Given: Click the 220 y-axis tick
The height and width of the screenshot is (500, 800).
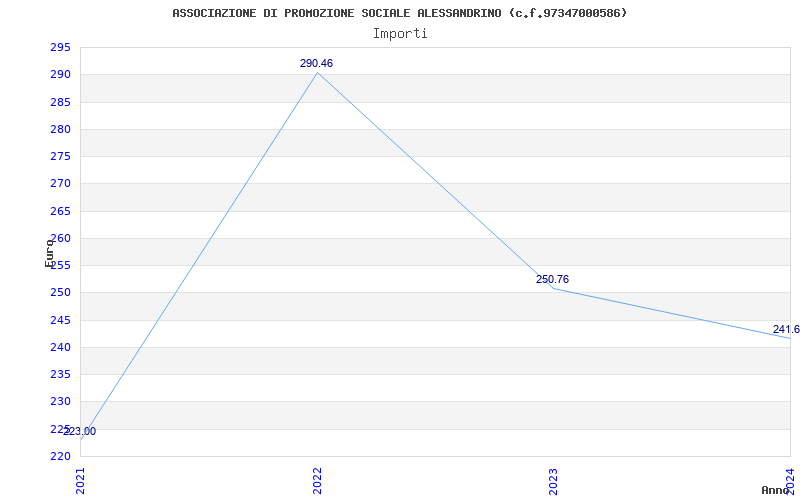Looking at the screenshot, I should (60, 456).
